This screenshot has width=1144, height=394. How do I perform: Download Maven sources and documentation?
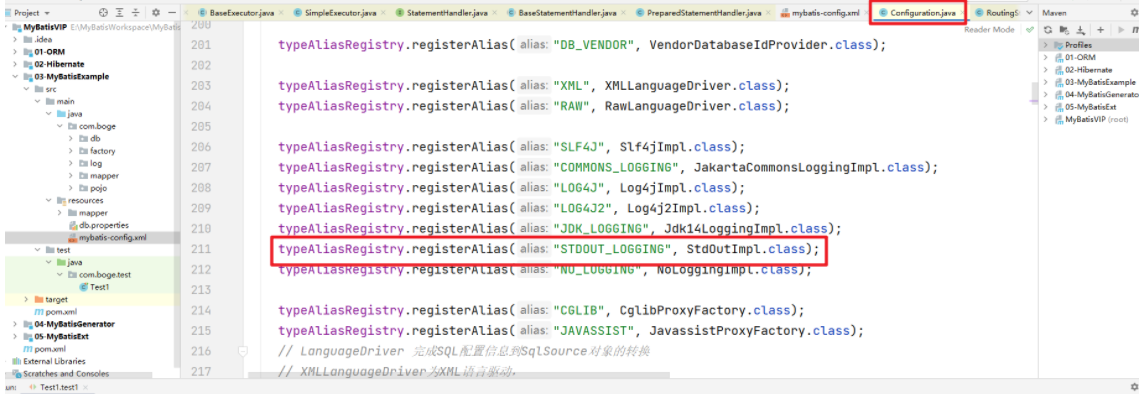coord(1081,30)
